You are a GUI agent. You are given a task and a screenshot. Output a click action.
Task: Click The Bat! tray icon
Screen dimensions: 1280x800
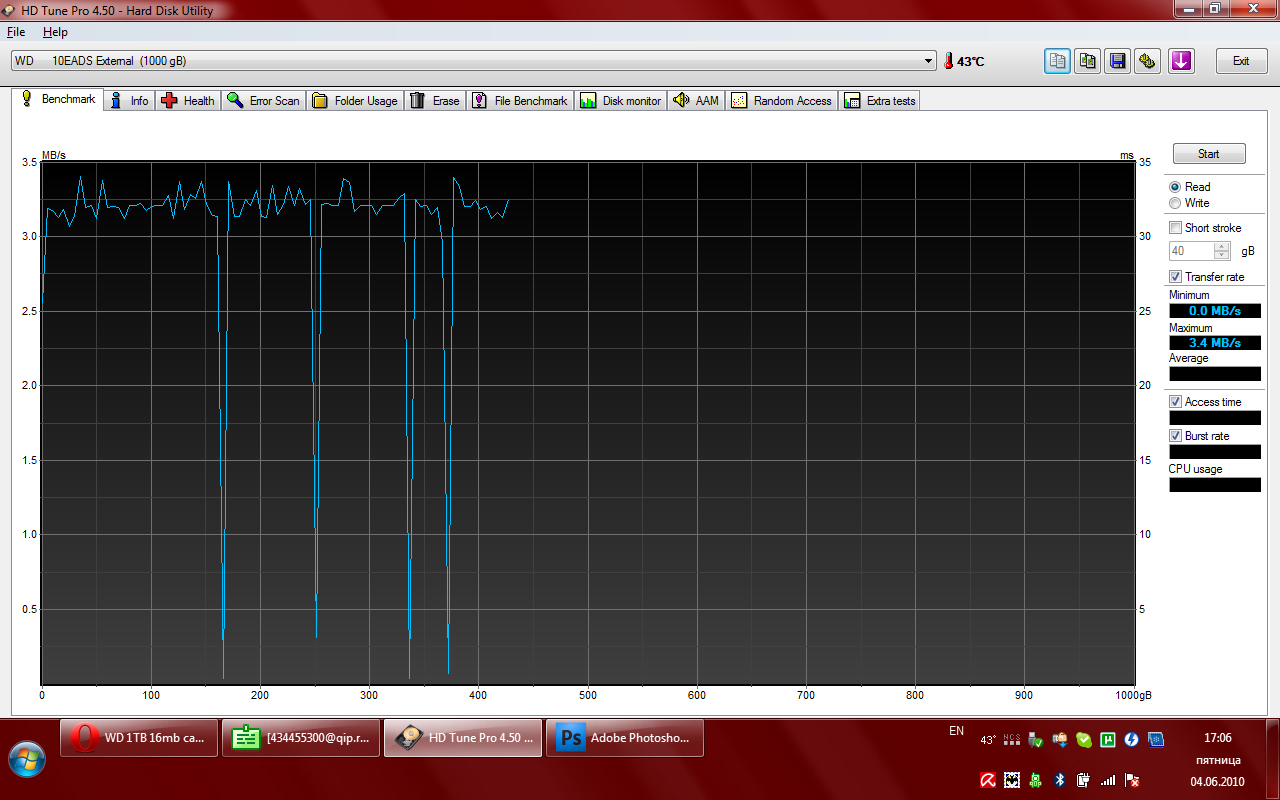[x=1012, y=779]
